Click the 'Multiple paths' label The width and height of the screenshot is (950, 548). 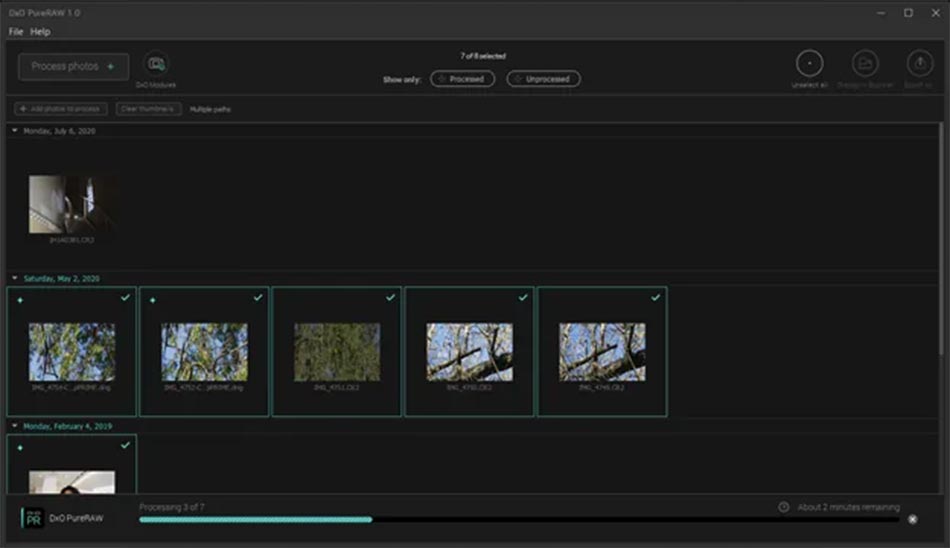click(x=210, y=110)
